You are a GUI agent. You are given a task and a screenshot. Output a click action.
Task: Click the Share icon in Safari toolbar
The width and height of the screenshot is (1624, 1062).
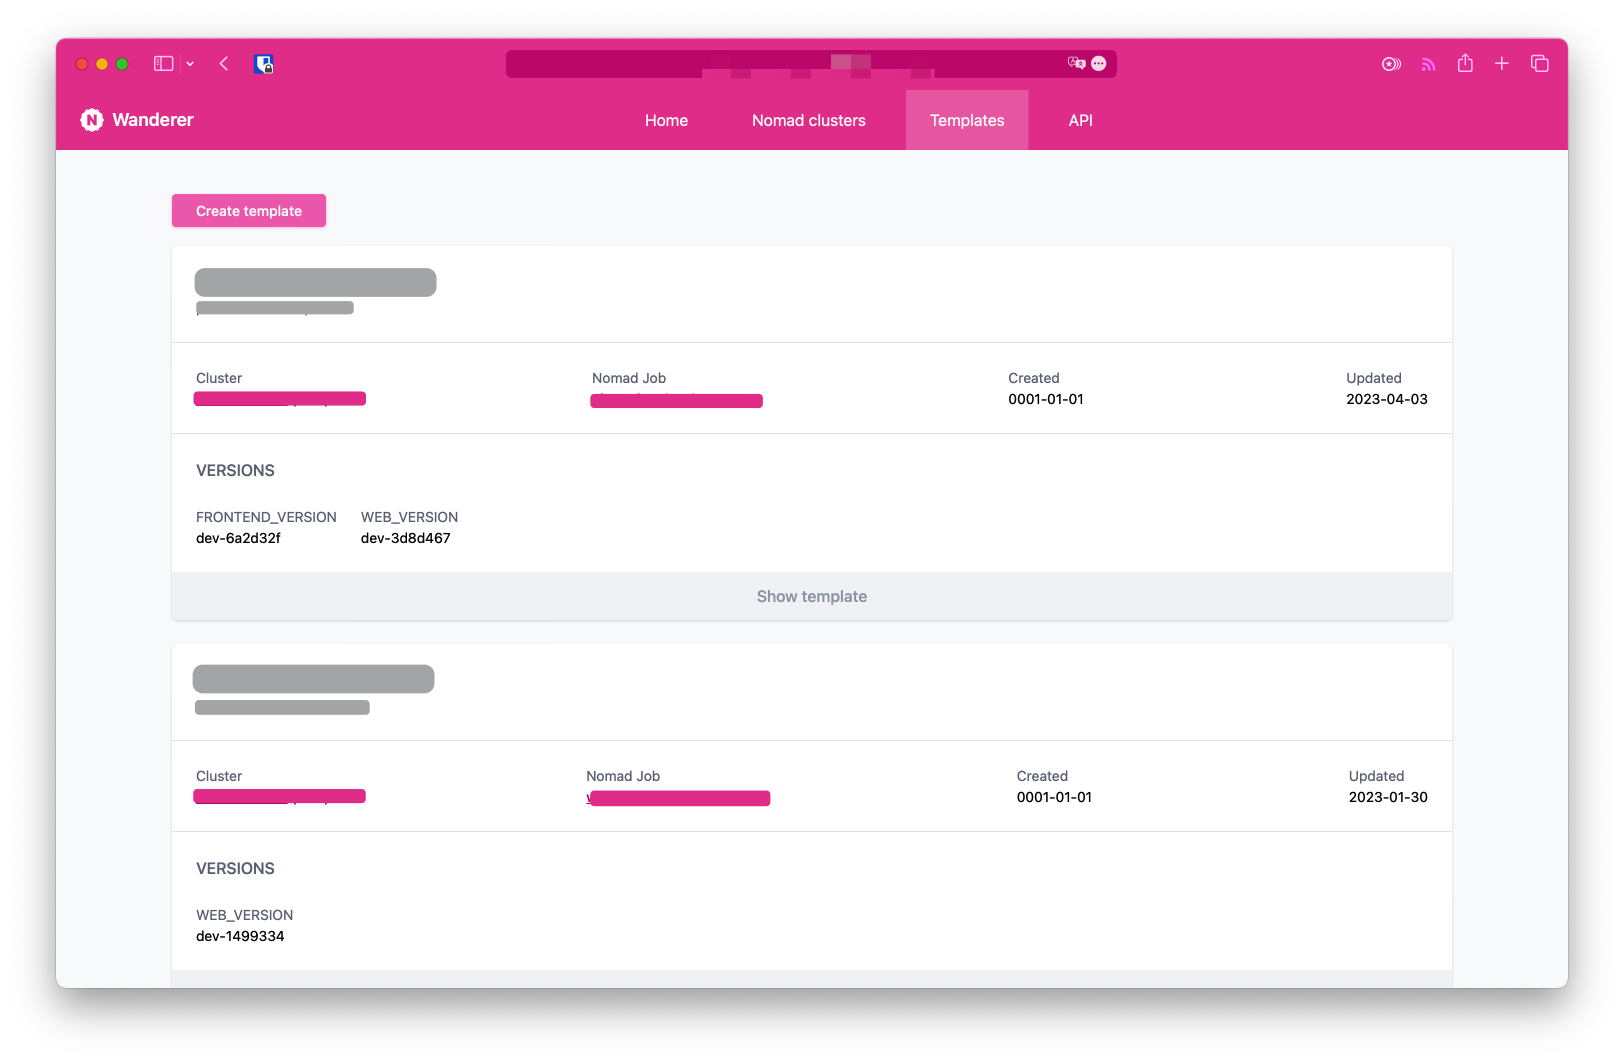coord(1465,63)
